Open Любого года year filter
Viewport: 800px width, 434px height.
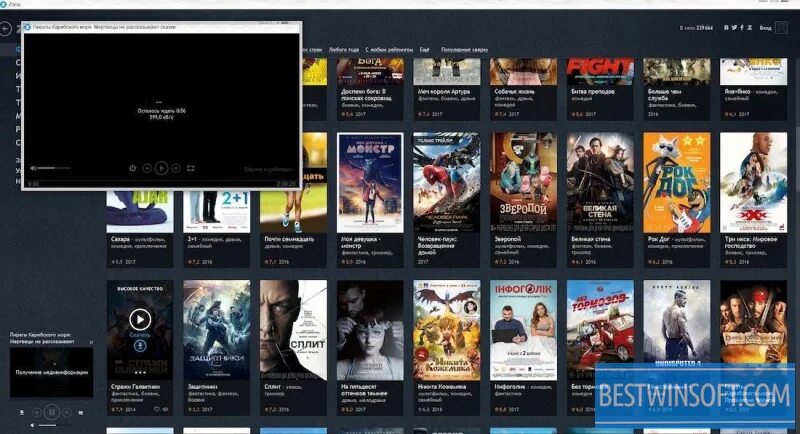pos(344,50)
